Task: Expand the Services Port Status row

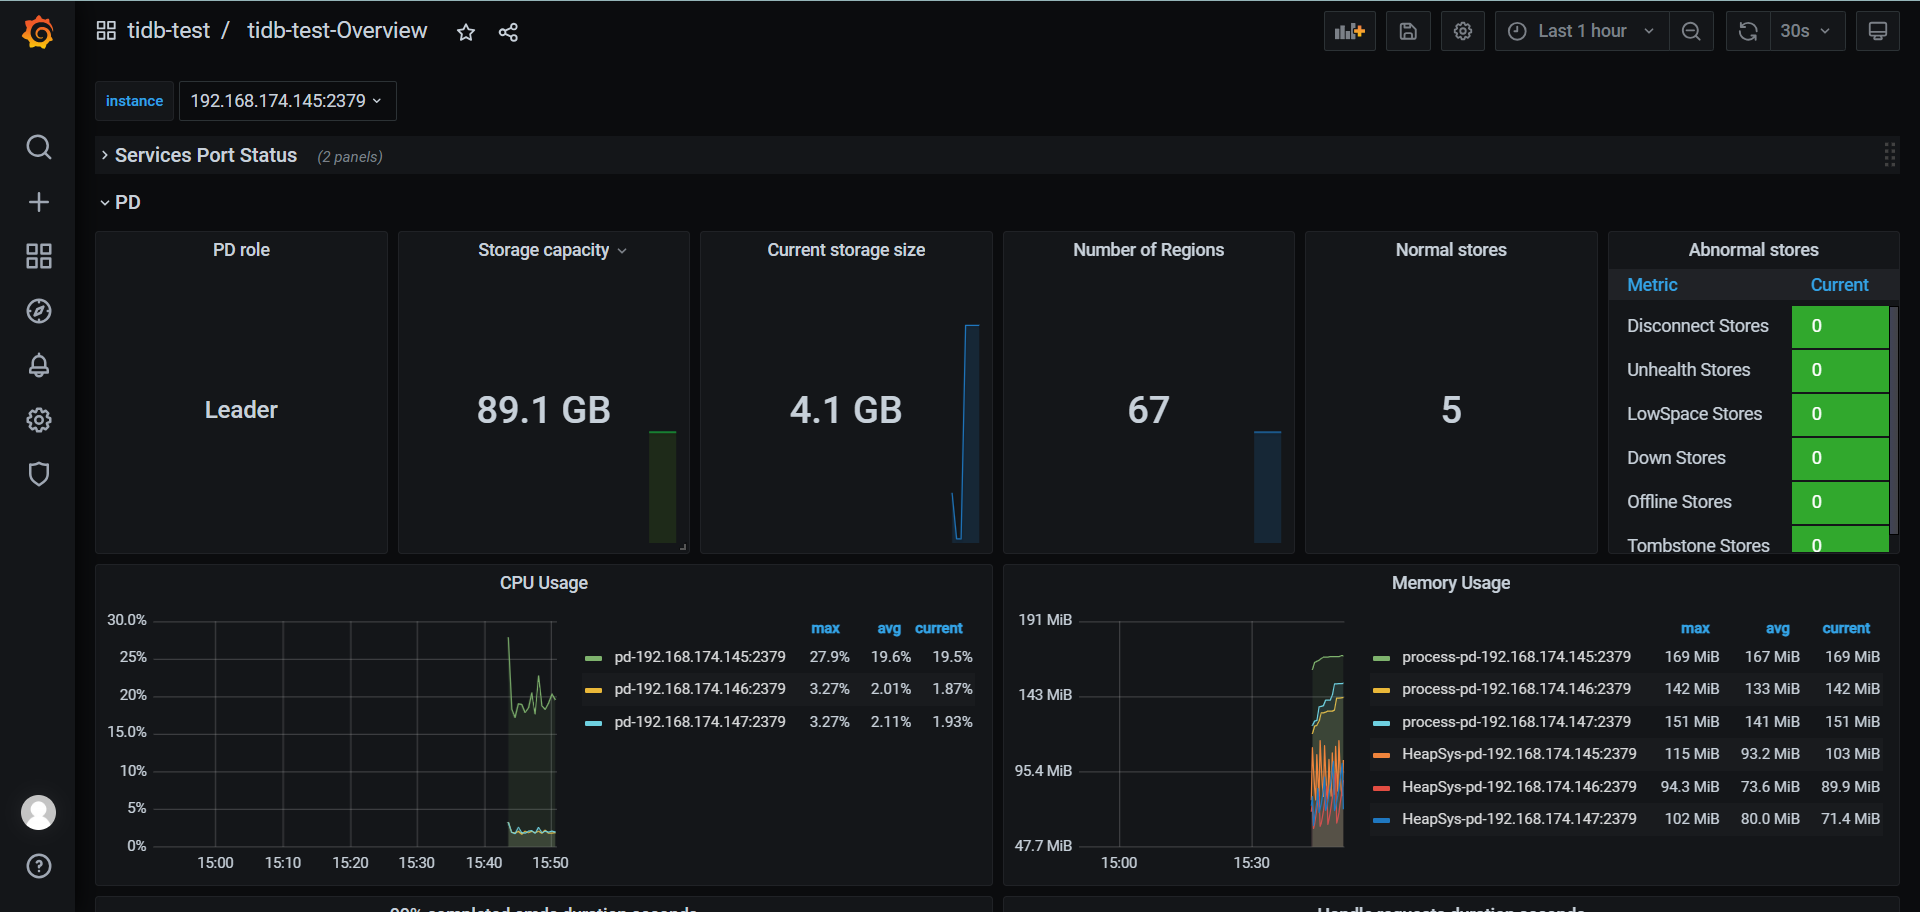Action: (x=206, y=155)
